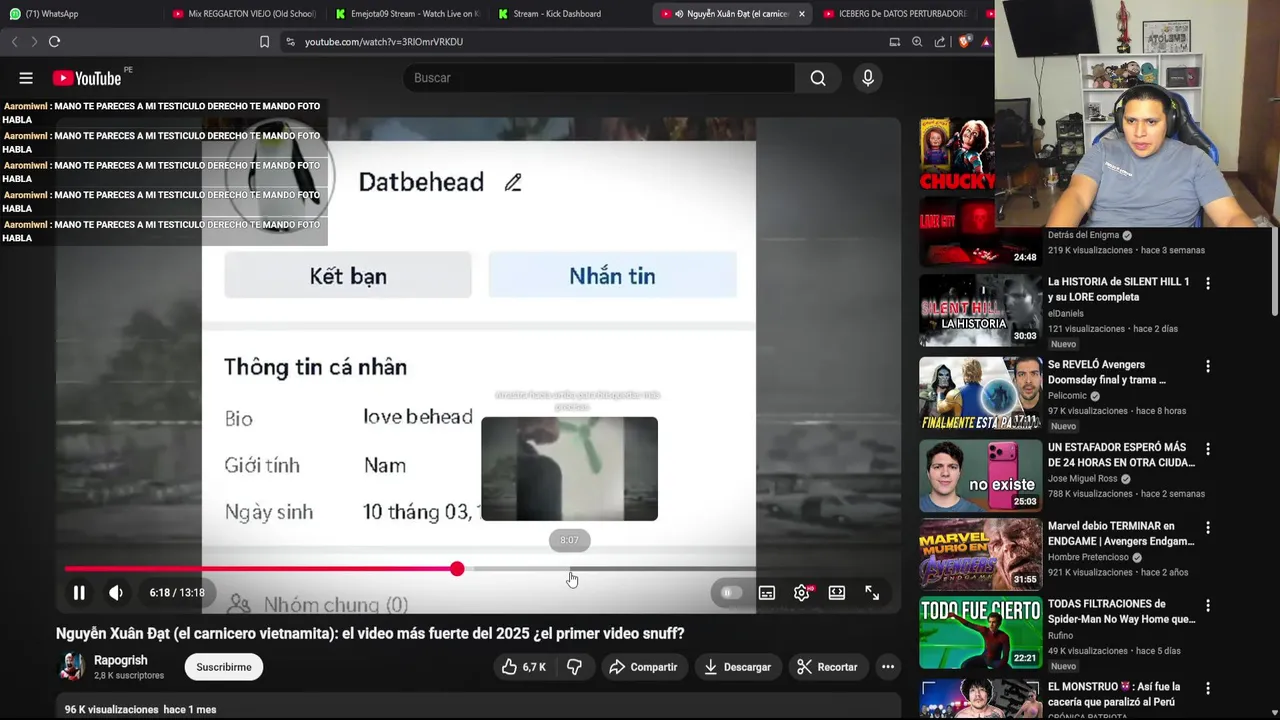Enter full screen mode

(872, 593)
